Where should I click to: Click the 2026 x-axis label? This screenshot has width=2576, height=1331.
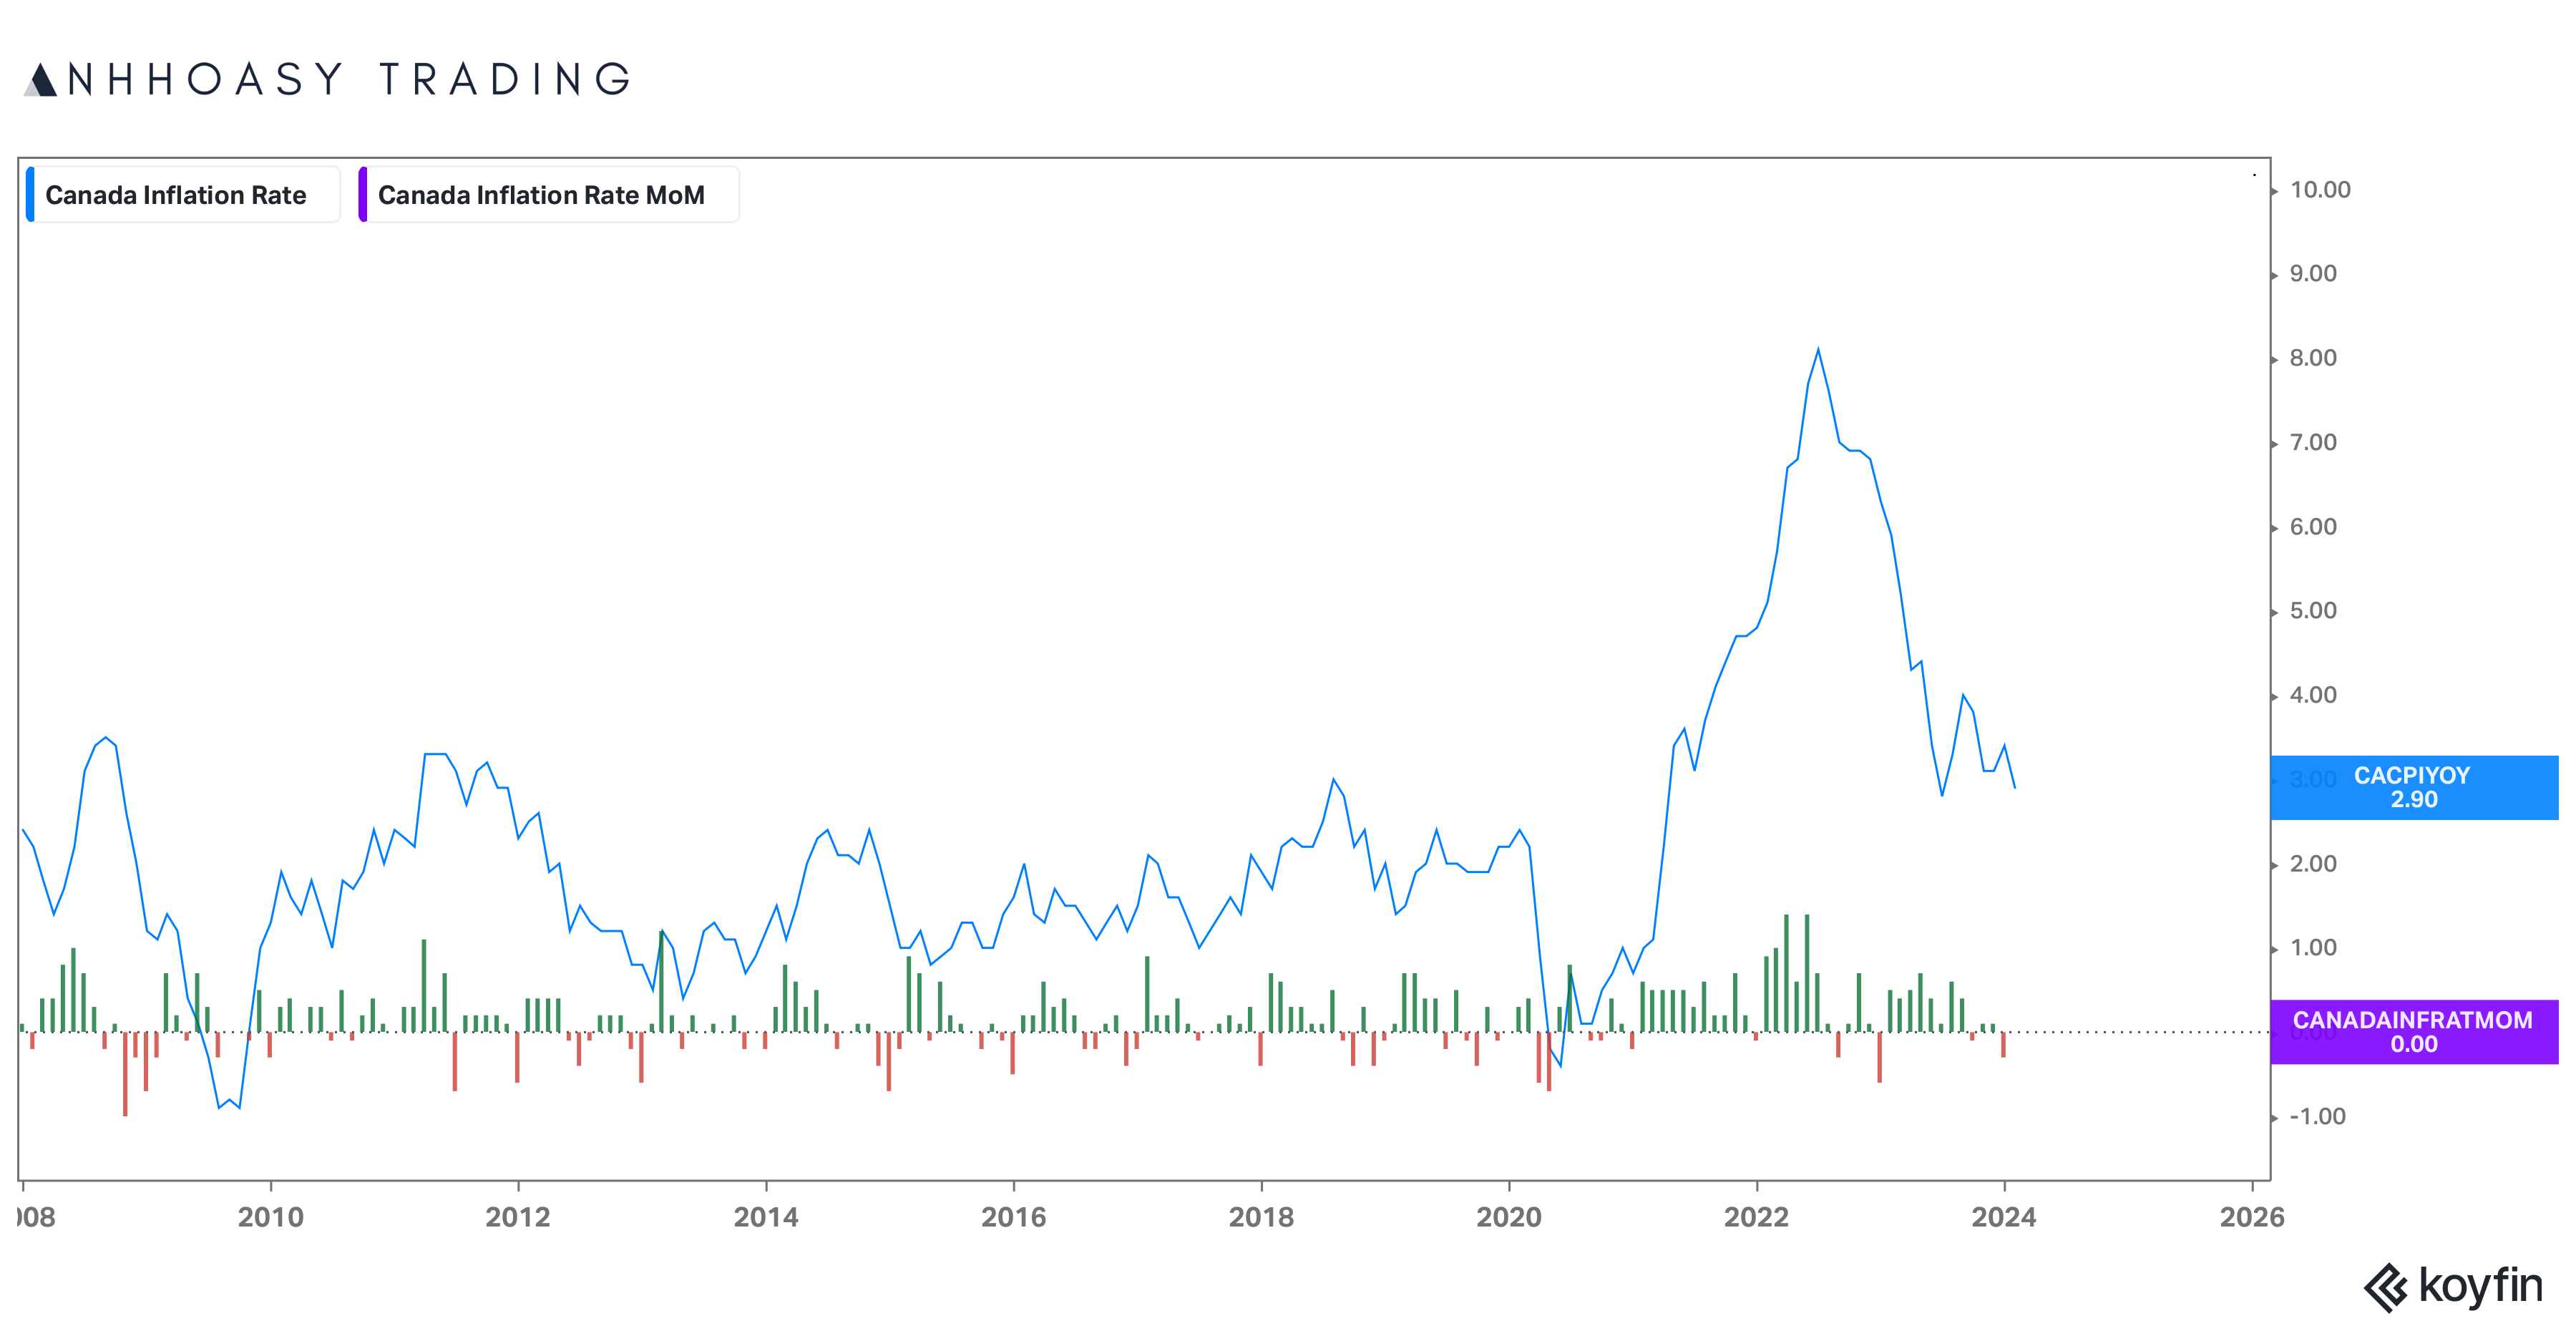2251,1217
